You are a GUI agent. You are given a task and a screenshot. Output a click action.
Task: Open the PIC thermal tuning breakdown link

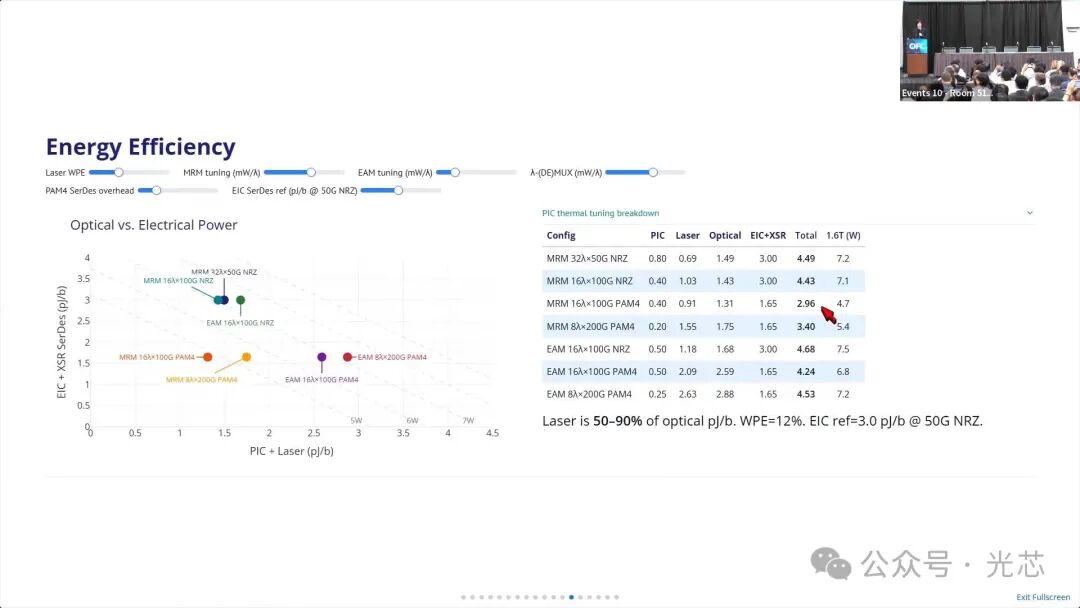click(601, 213)
